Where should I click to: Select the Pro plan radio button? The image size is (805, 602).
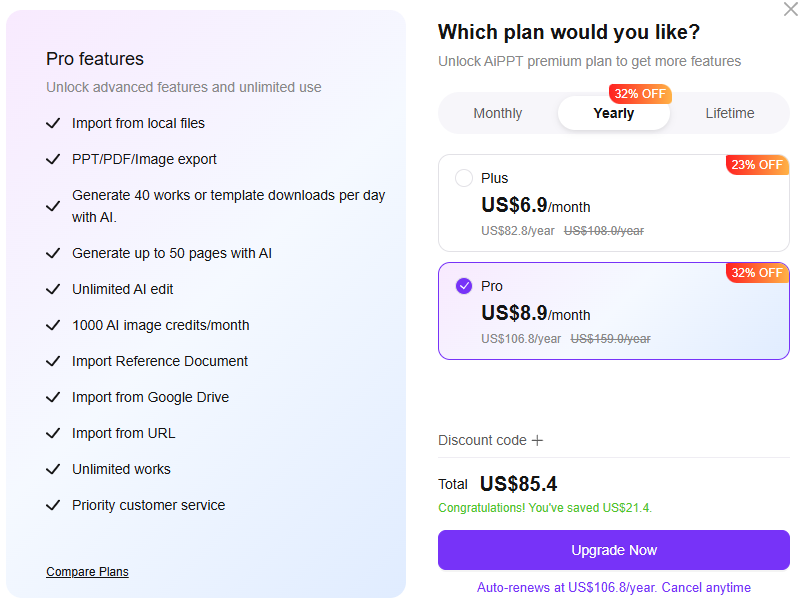[x=463, y=285]
